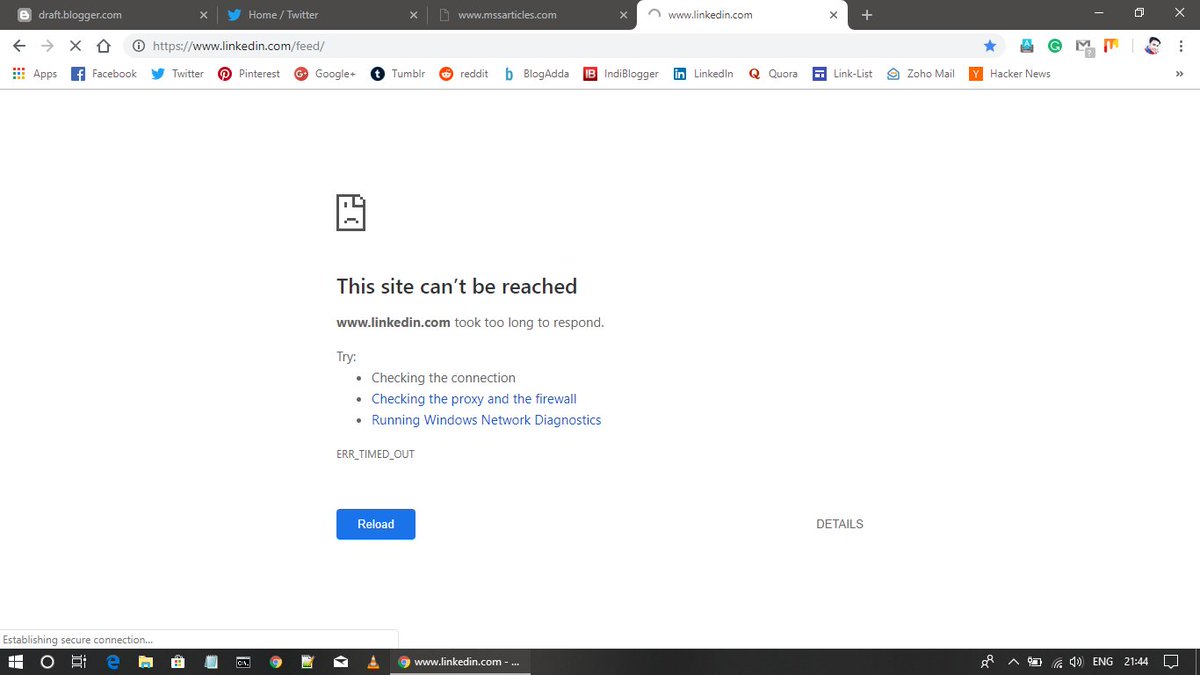This screenshot has height=675, width=1200.
Task: Open the volume speaker tray icon
Action: [x=1076, y=661]
